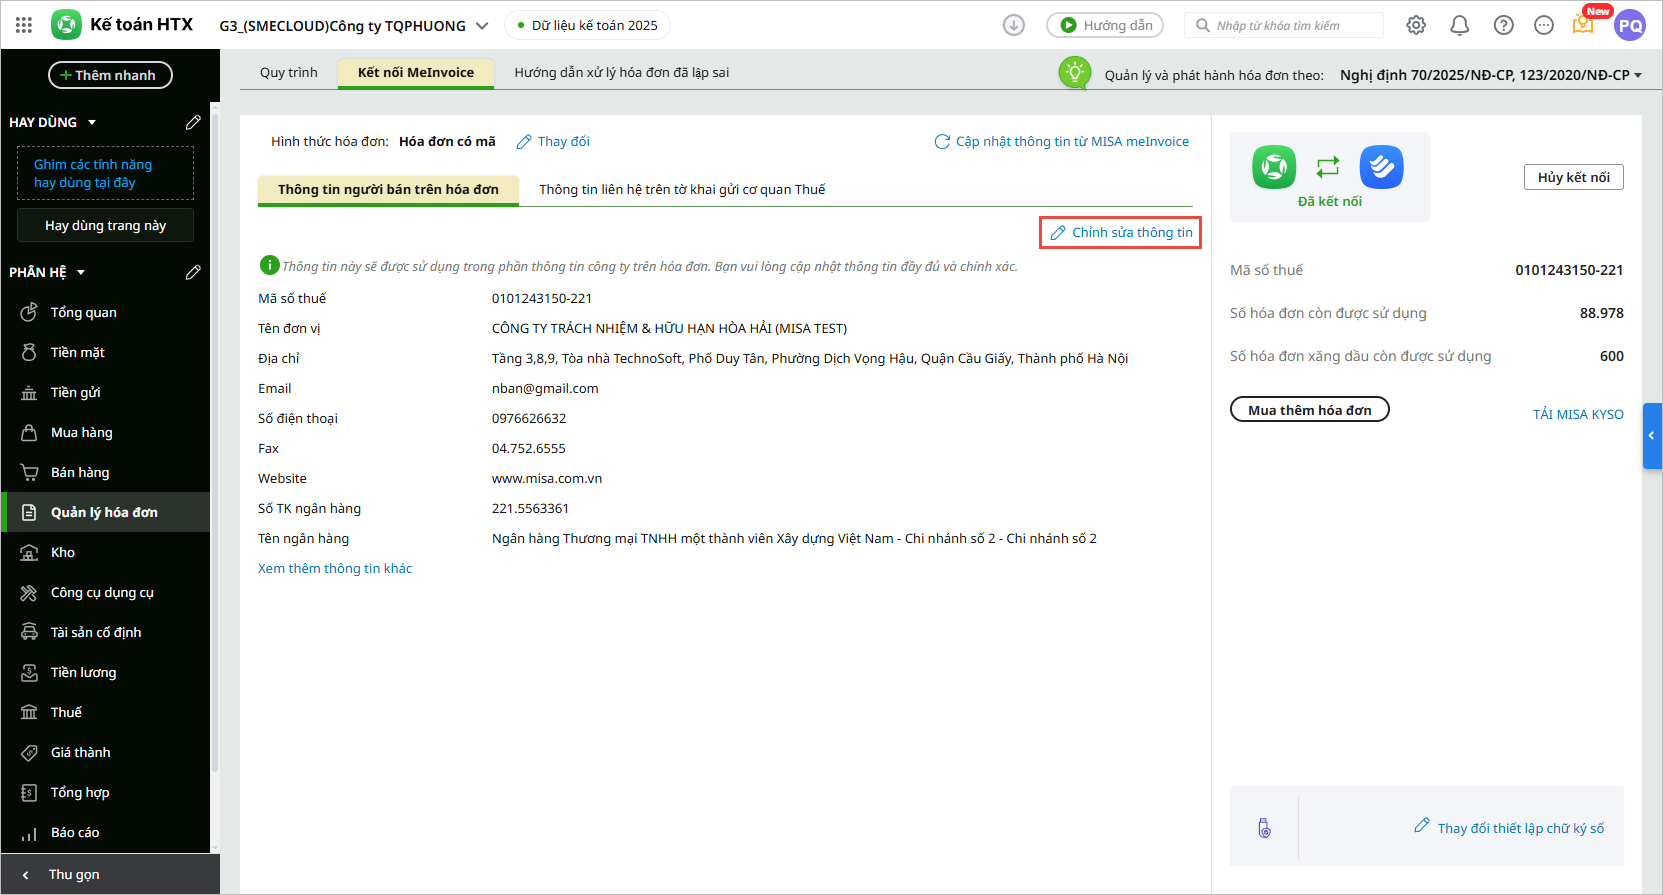This screenshot has height=895, width=1663.
Task: Expand the blue right-side panel handle
Action: [1652, 436]
